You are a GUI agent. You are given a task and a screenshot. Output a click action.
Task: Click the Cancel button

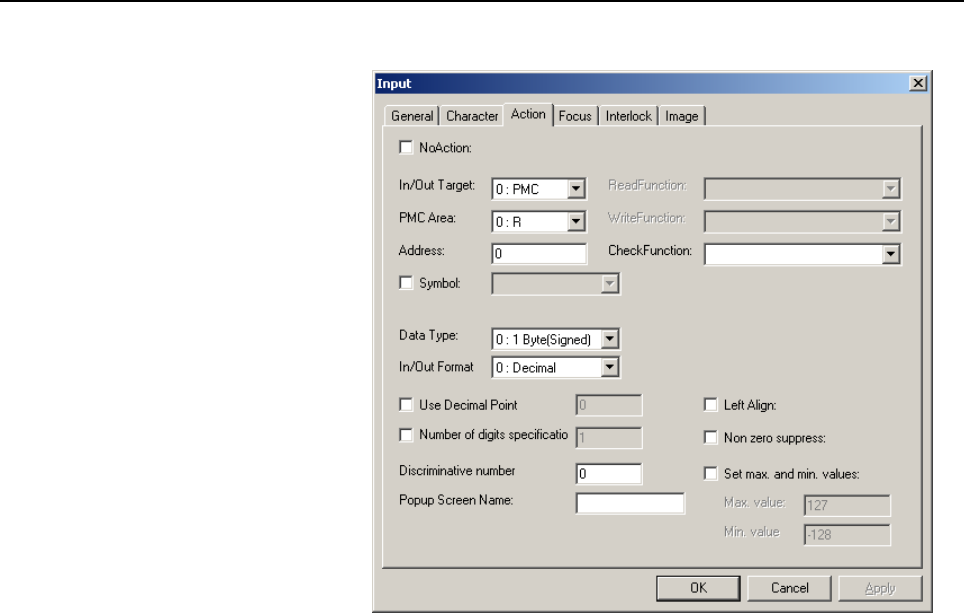(x=789, y=588)
